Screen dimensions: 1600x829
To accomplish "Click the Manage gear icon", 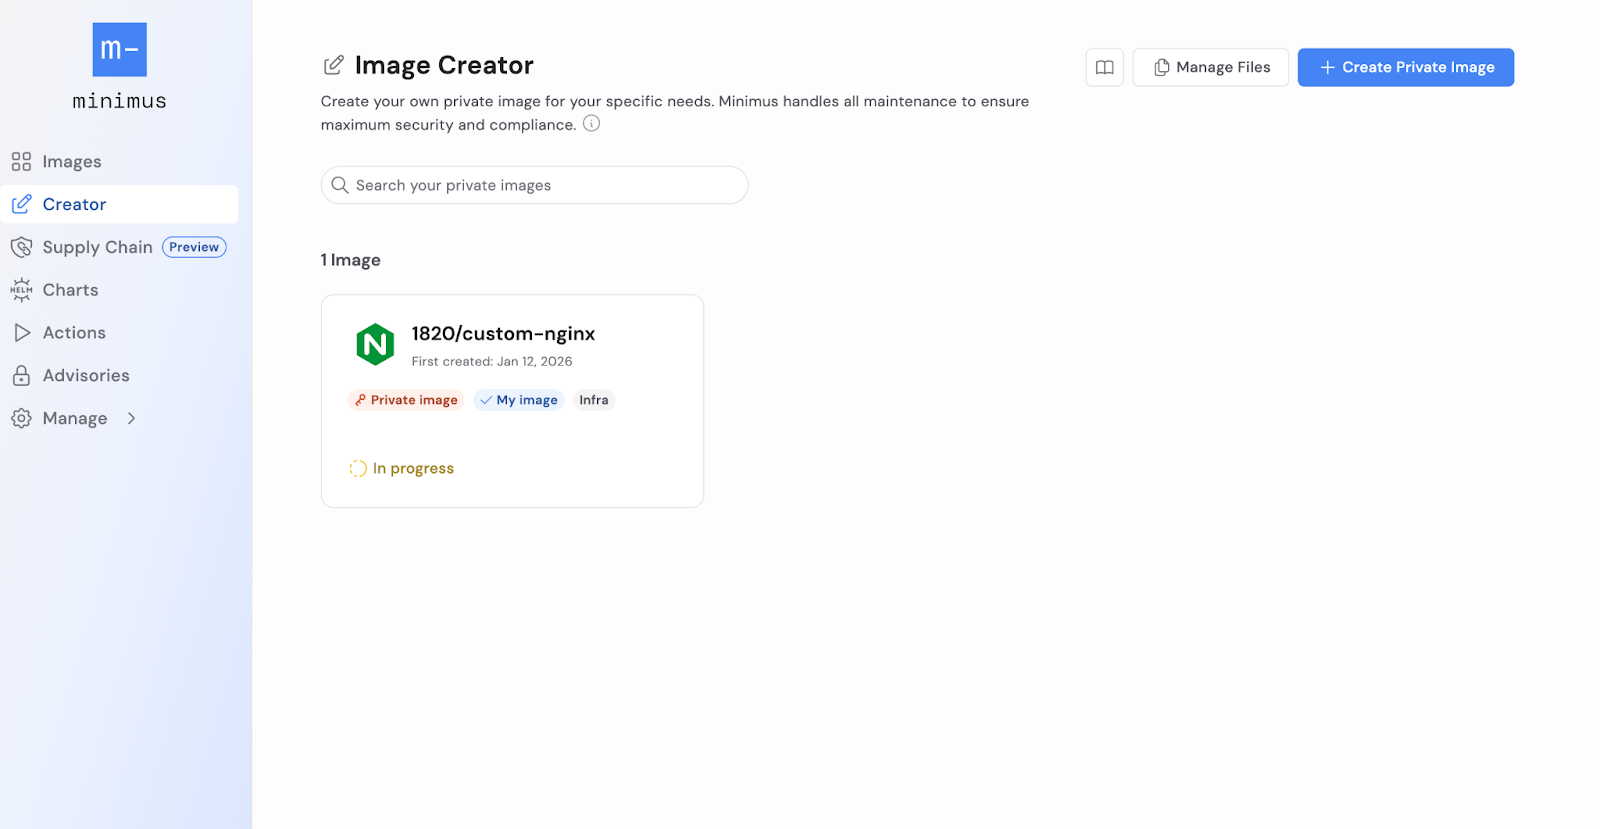I will pyautogui.click(x=21, y=418).
